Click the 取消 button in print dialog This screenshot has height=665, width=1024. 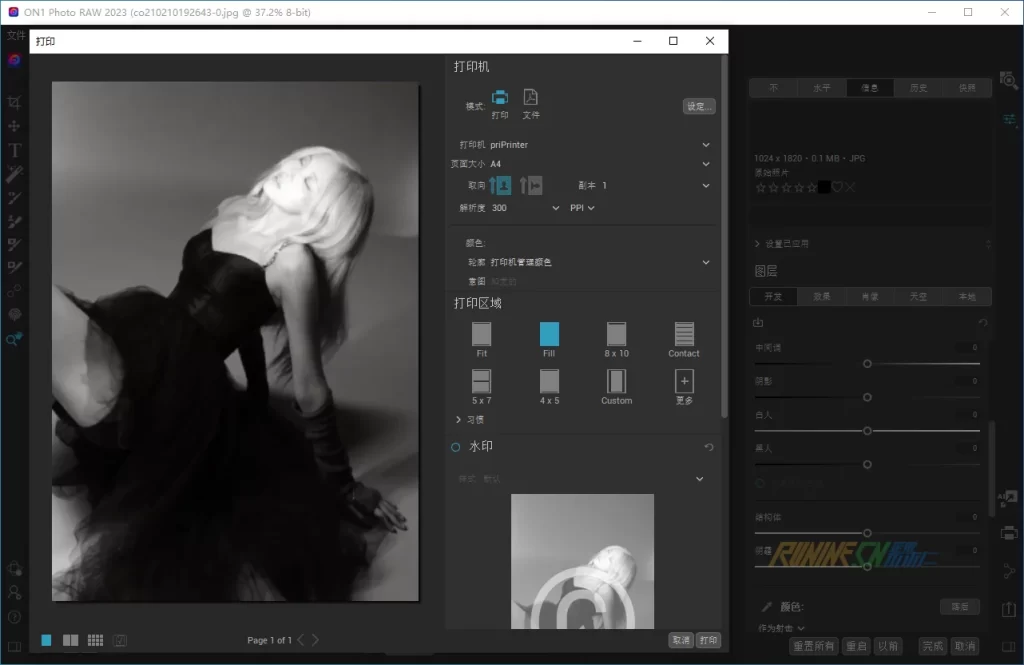681,640
